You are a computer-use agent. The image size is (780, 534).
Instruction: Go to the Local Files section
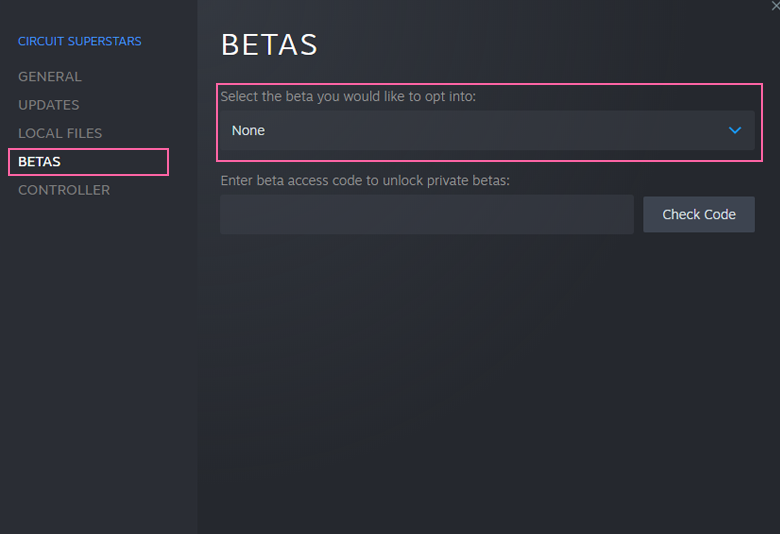coord(60,133)
